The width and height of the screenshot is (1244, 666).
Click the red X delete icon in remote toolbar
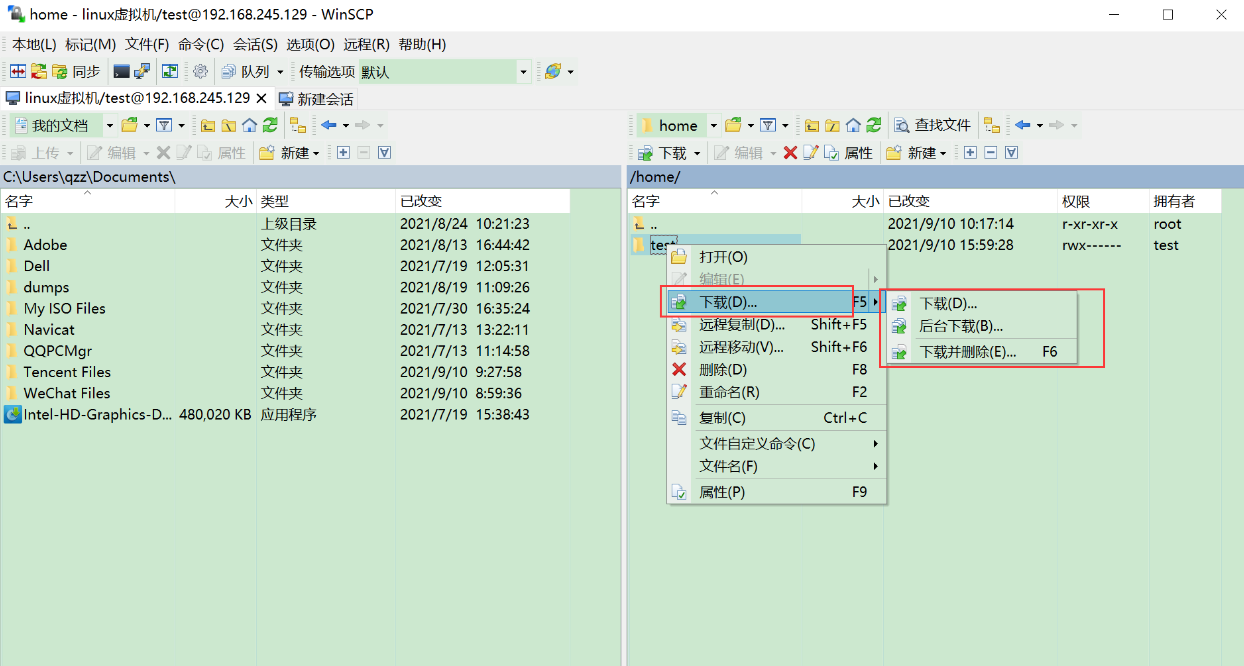(790, 153)
